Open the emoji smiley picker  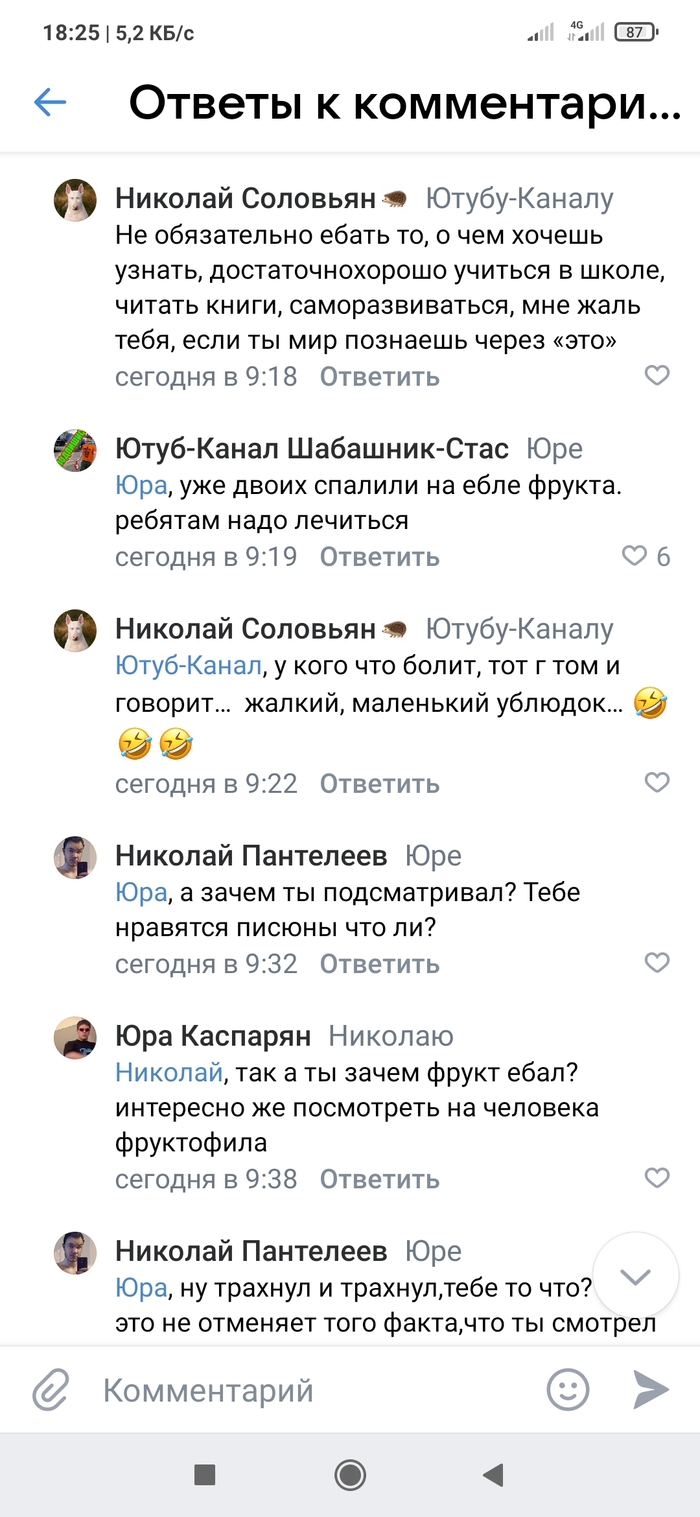pos(568,1390)
